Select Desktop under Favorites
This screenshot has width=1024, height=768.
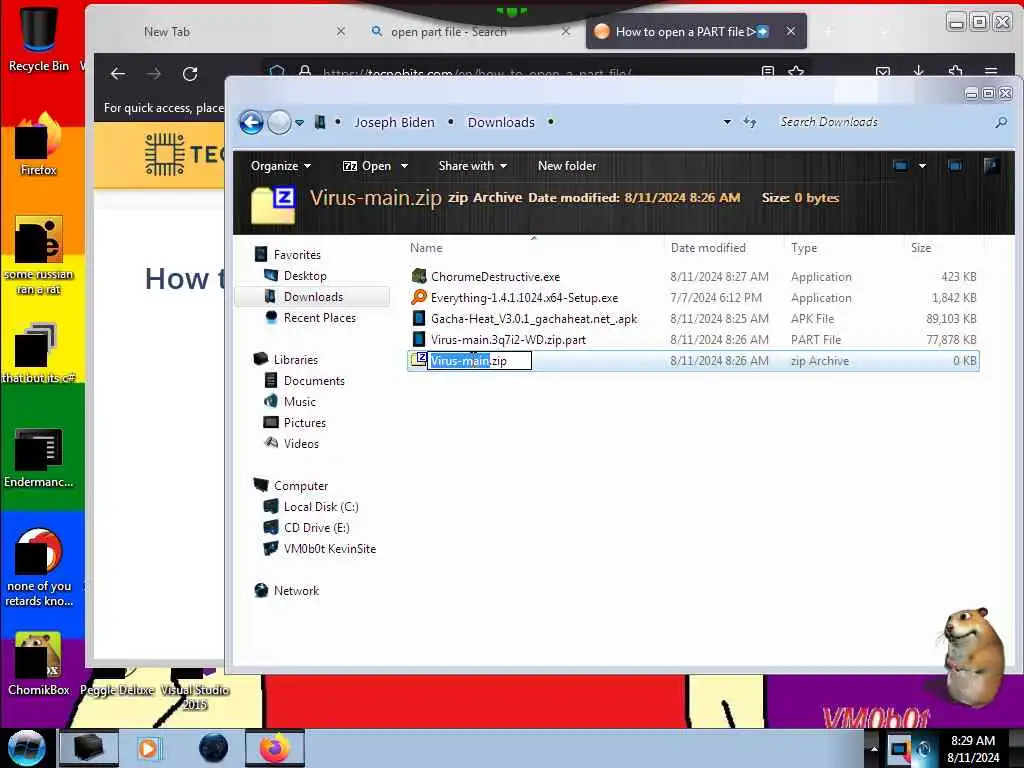(305, 276)
